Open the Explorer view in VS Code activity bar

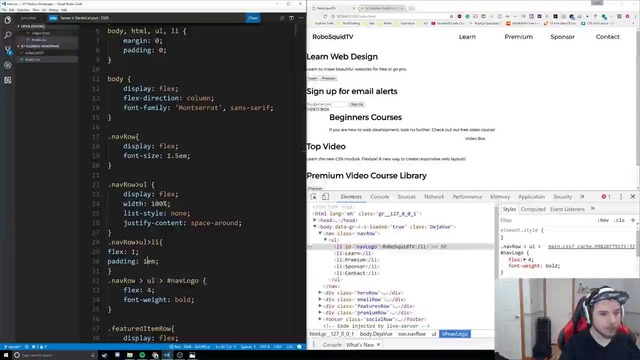click(7, 20)
